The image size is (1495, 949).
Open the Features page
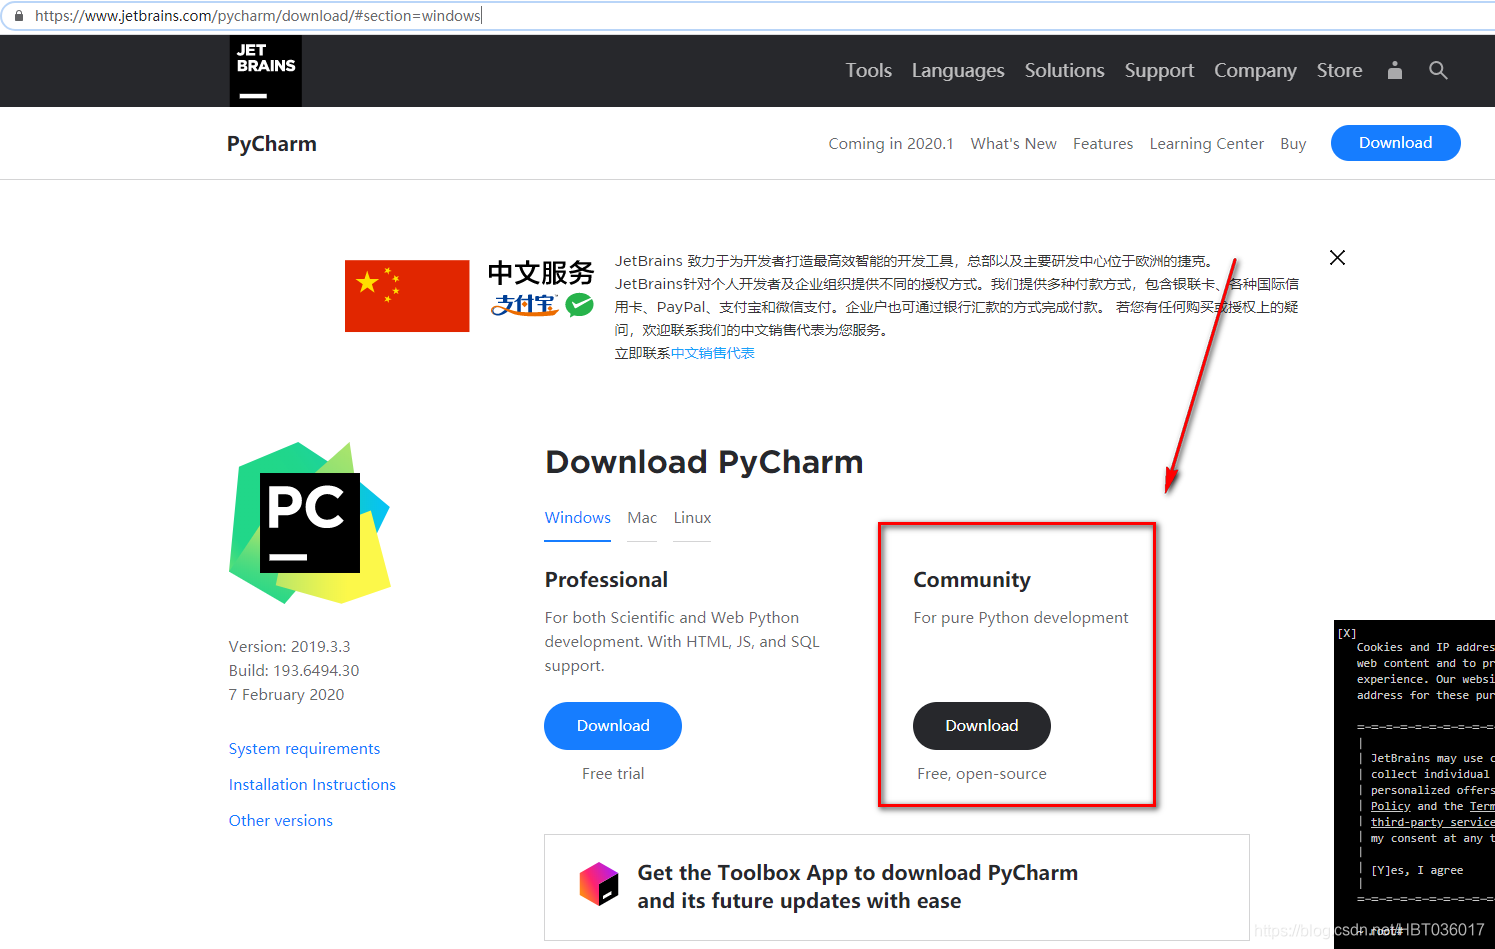(x=1103, y=144)
